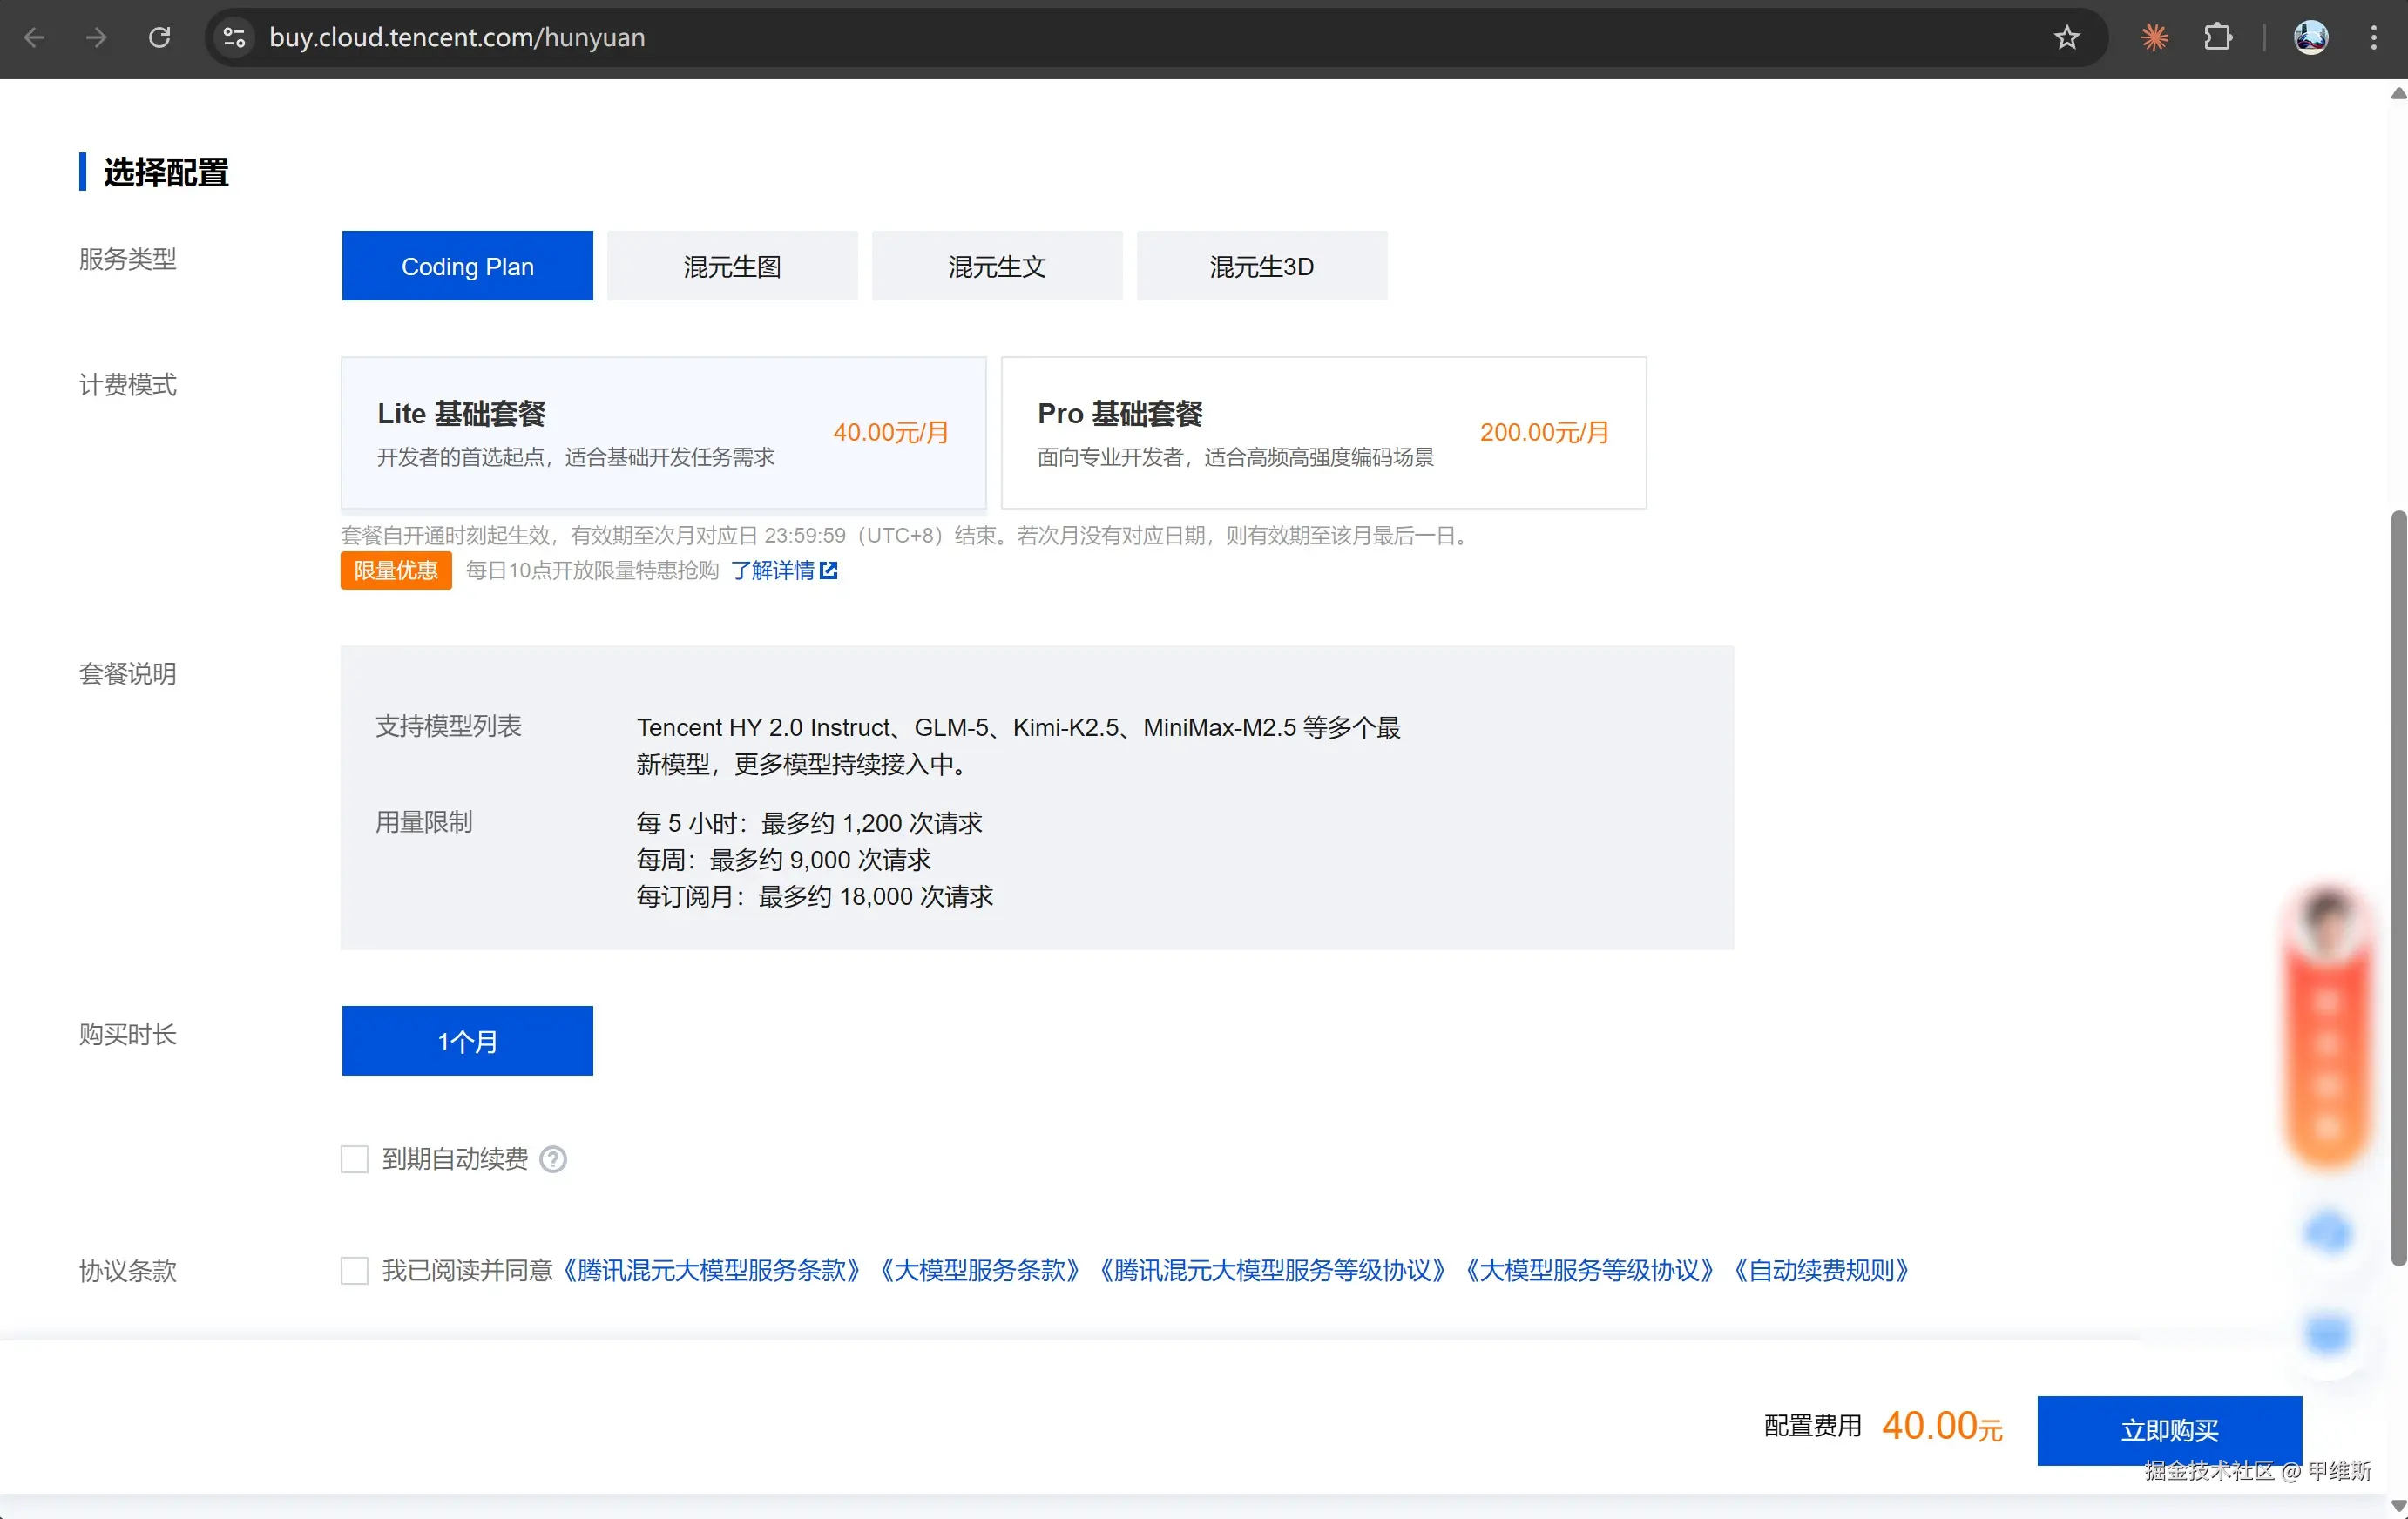Screen dimensions: 2408x1519
Task: Click the orange starburst extension icon
Action: pyautogui.click(x=2154, y=38)
